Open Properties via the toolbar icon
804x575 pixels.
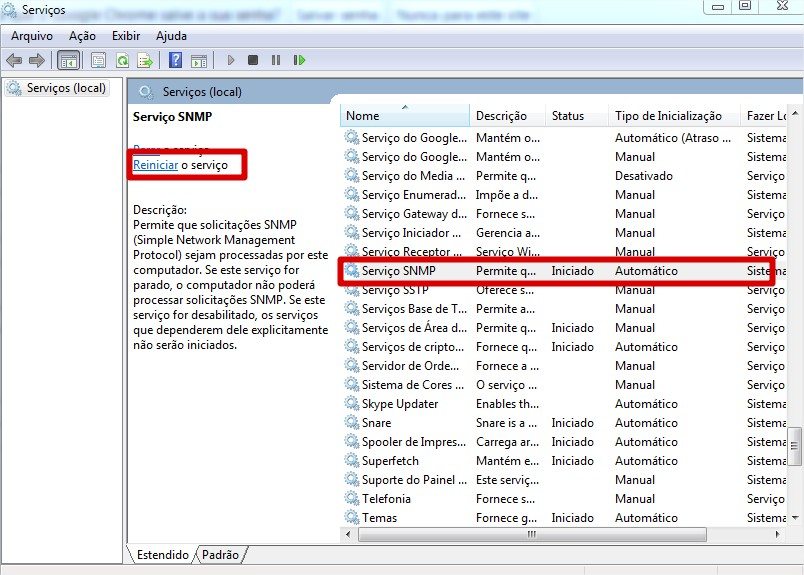[x=100, y=60]
